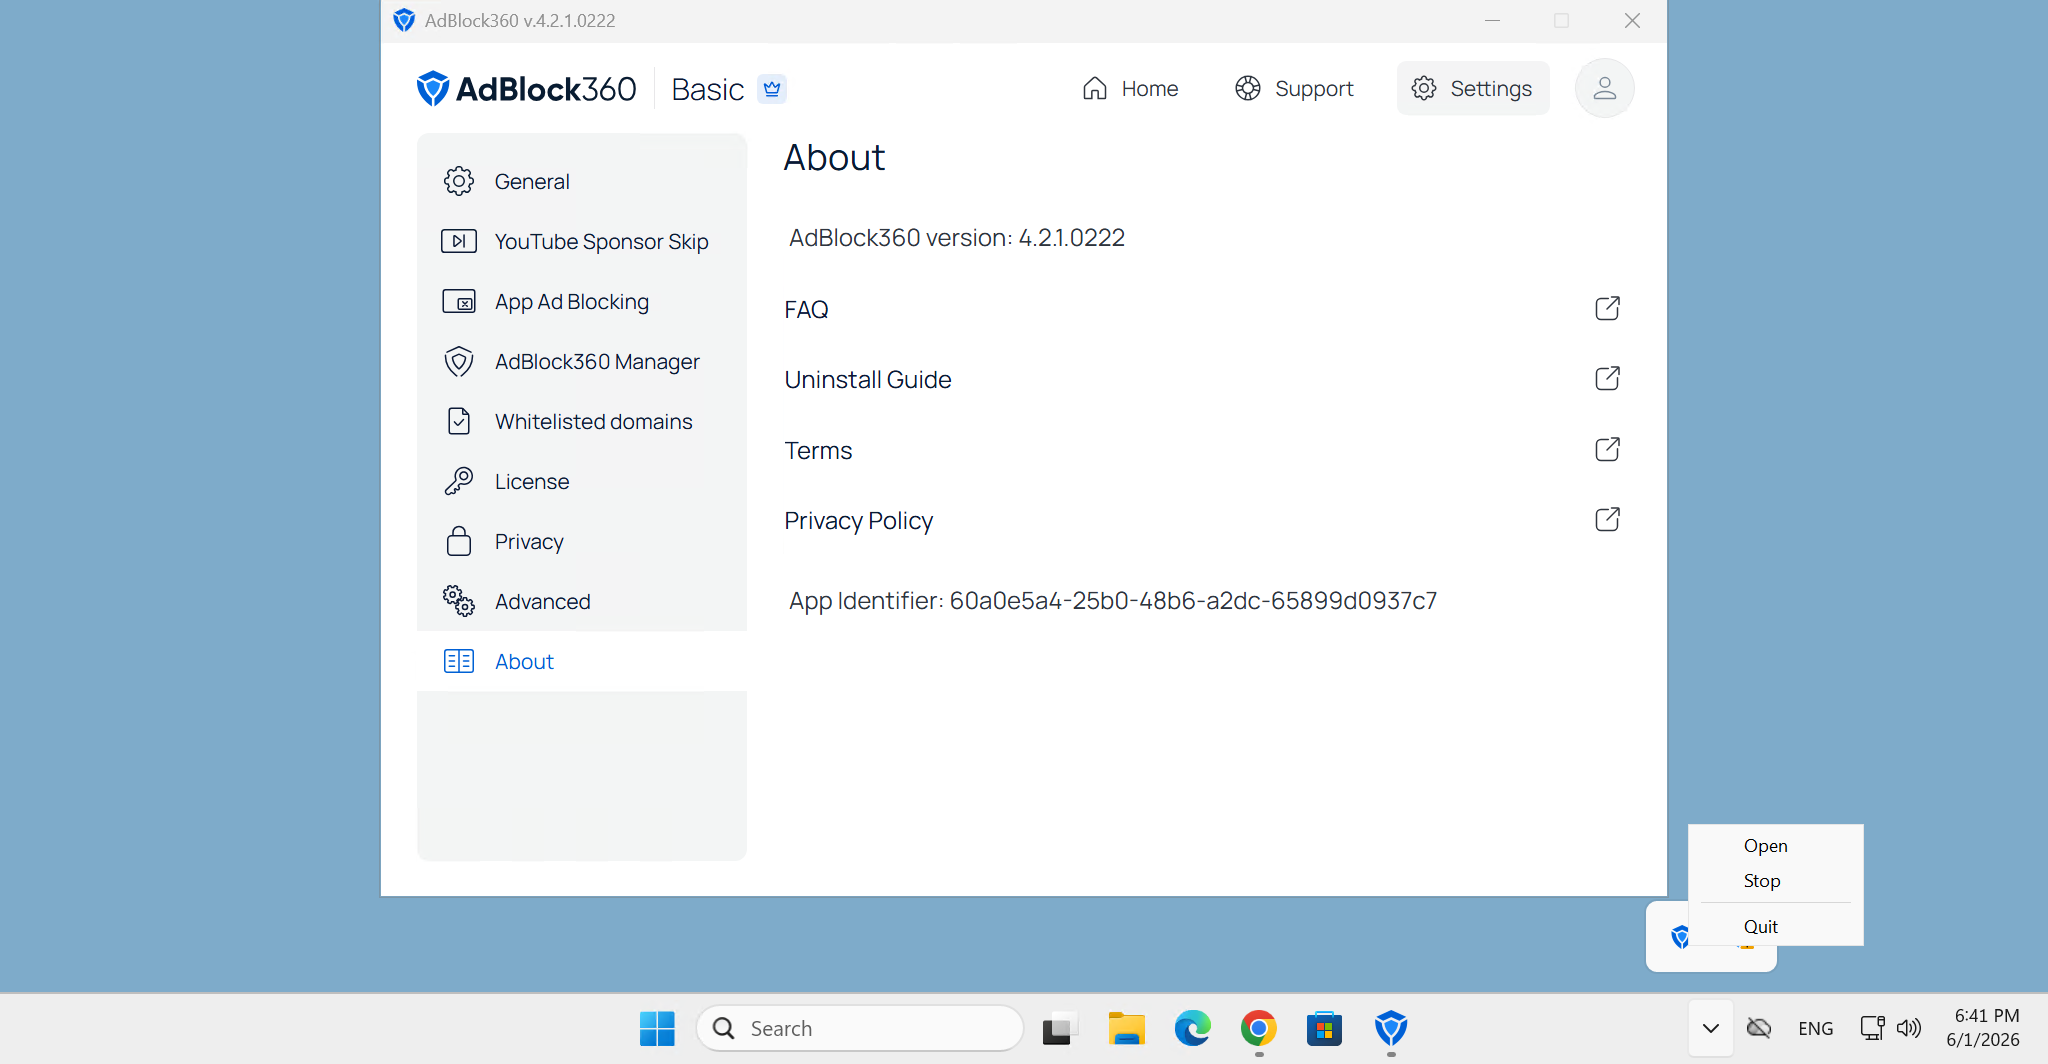This screenshot has height=1064, width=2048.
Task: Click the taskbar Search box
Action: pos(860,1028)
